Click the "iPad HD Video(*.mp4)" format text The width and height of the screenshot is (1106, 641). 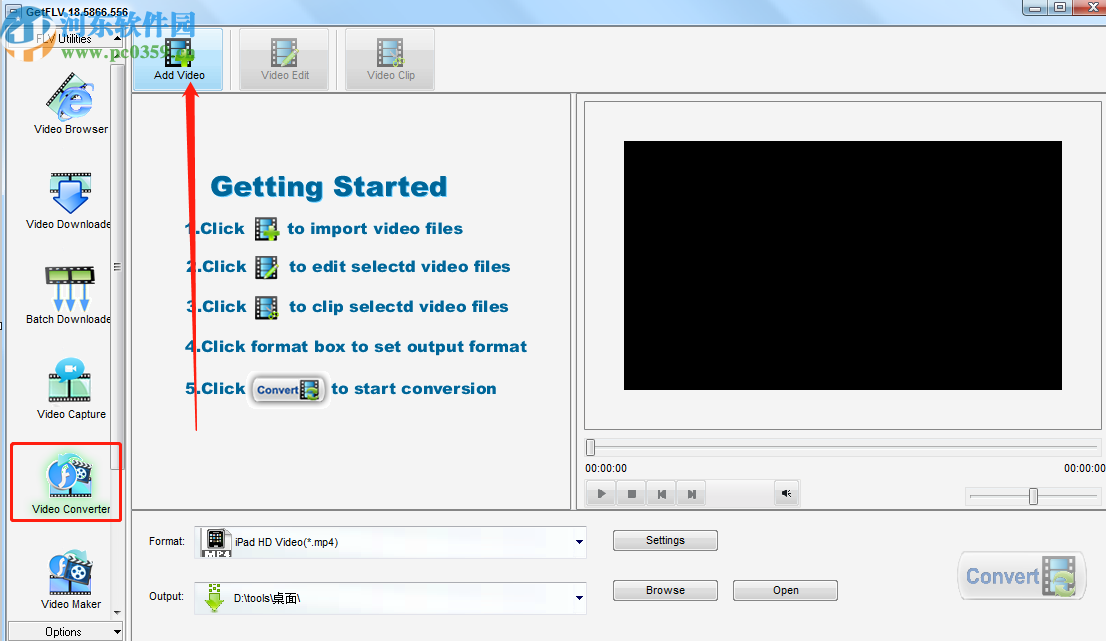point(286,542)
